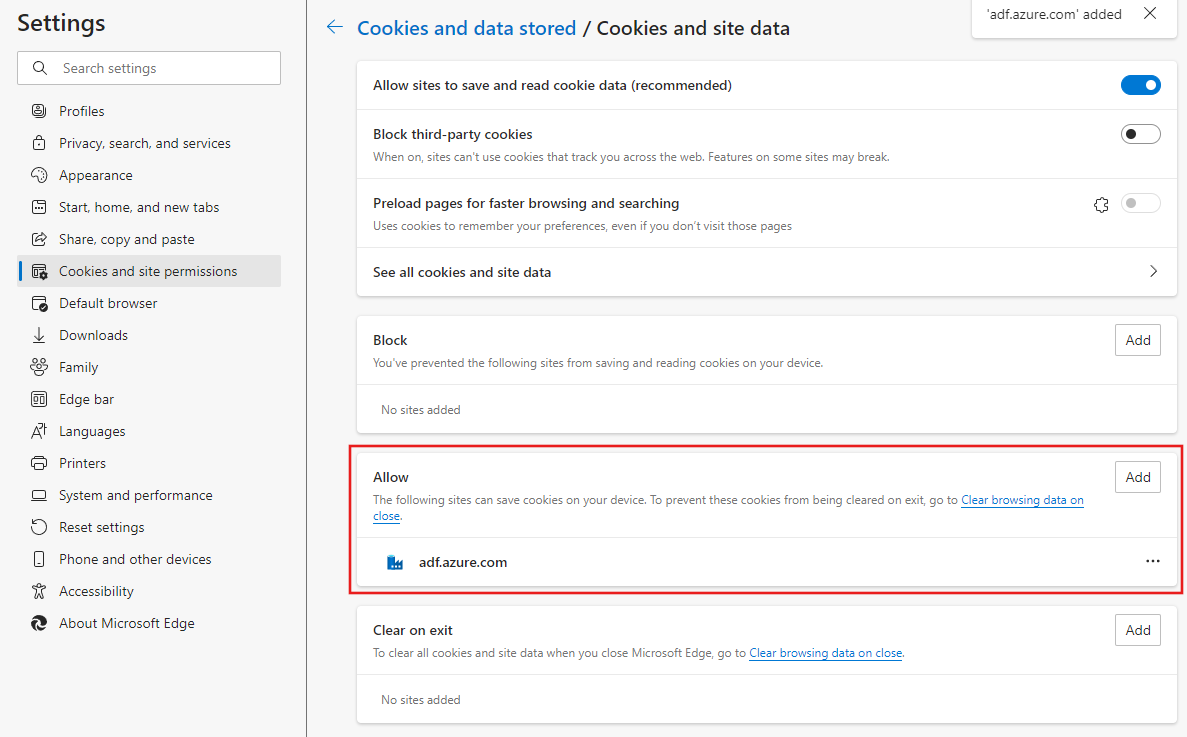Screen dimensions: 1187x737
Task: Toggle Preload pages for faster browsing
Action: click(1140, 204)
